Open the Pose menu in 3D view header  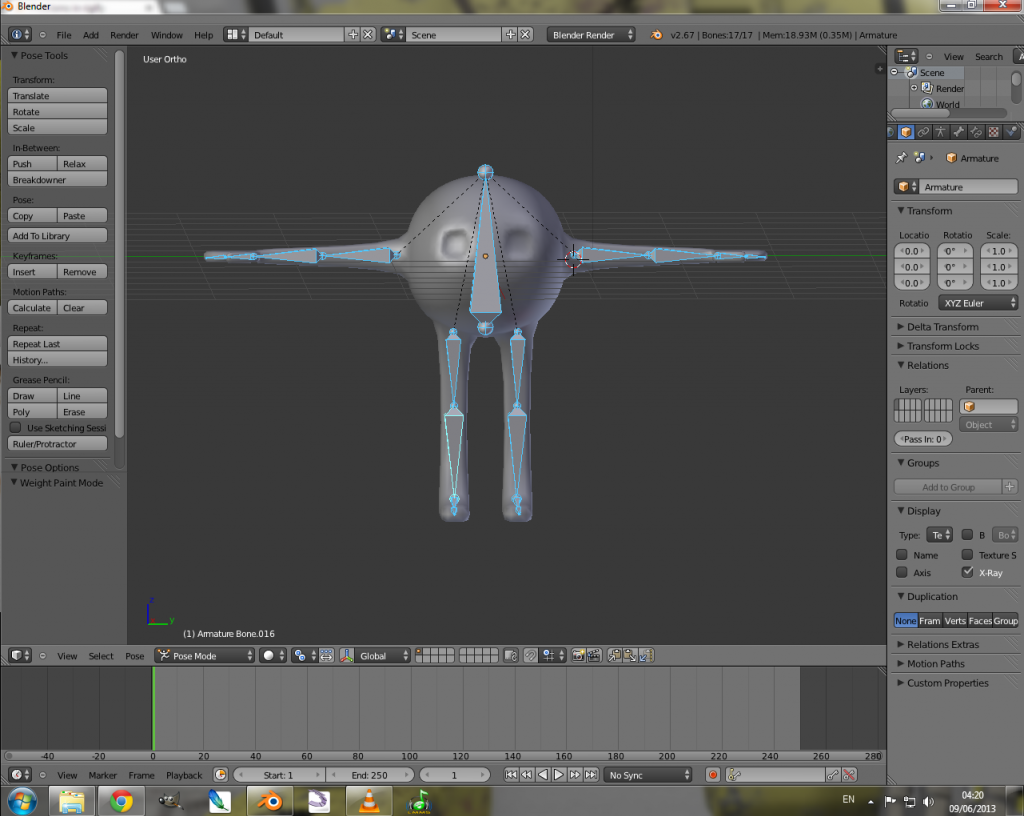[x=135, y=655]
